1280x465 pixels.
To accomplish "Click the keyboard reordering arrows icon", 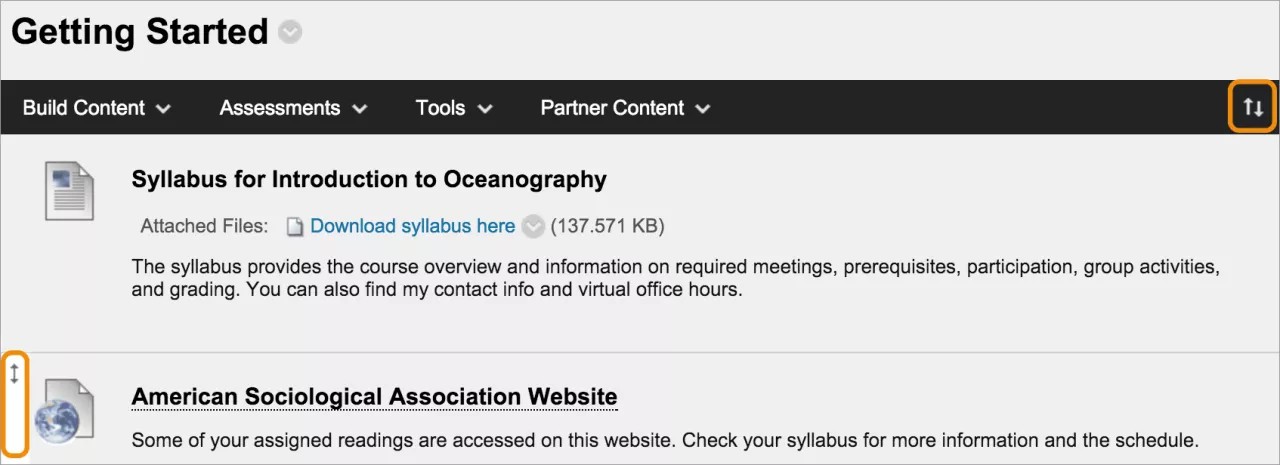I will [x=1253, y=107].
